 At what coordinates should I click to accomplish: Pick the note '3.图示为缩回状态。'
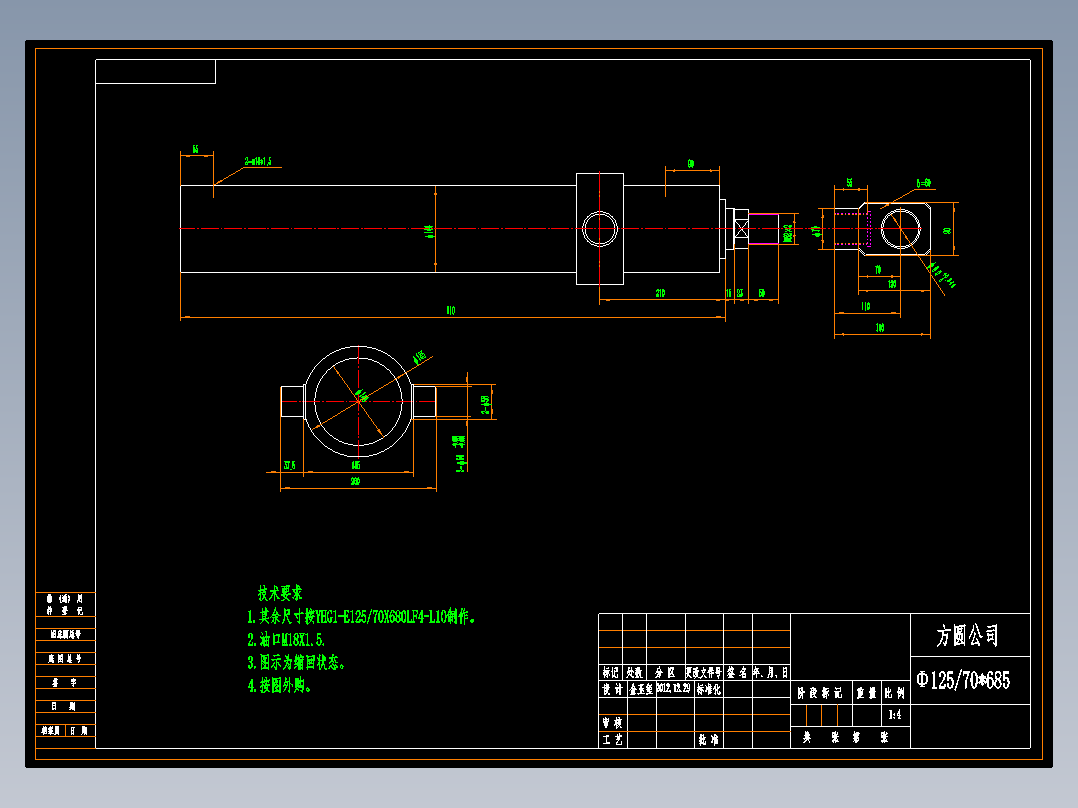pyautogui.click(x=296, y=662)
